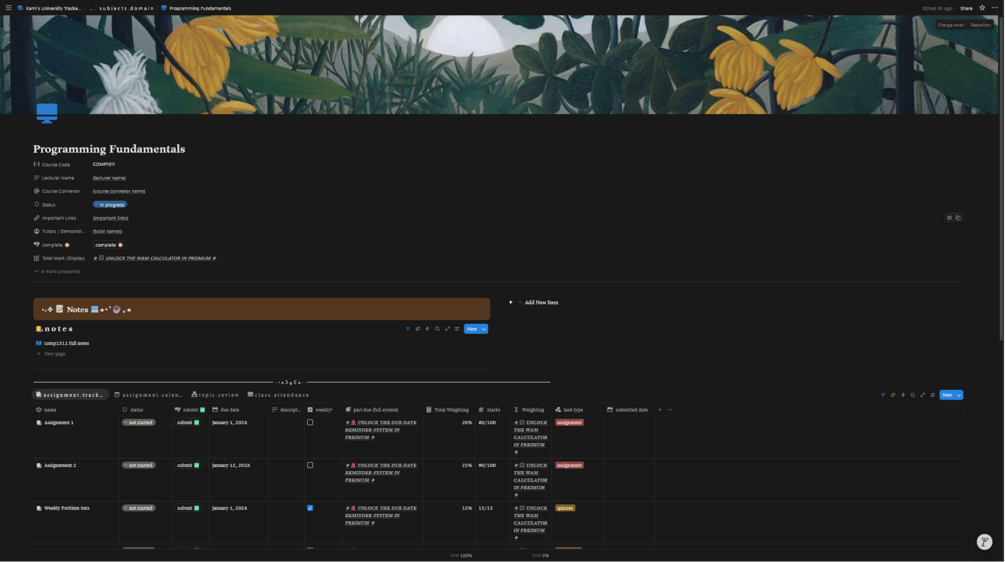Add a New page in notes list
Viewport: 1005px width, 562px height.
(x=51, y=354)
